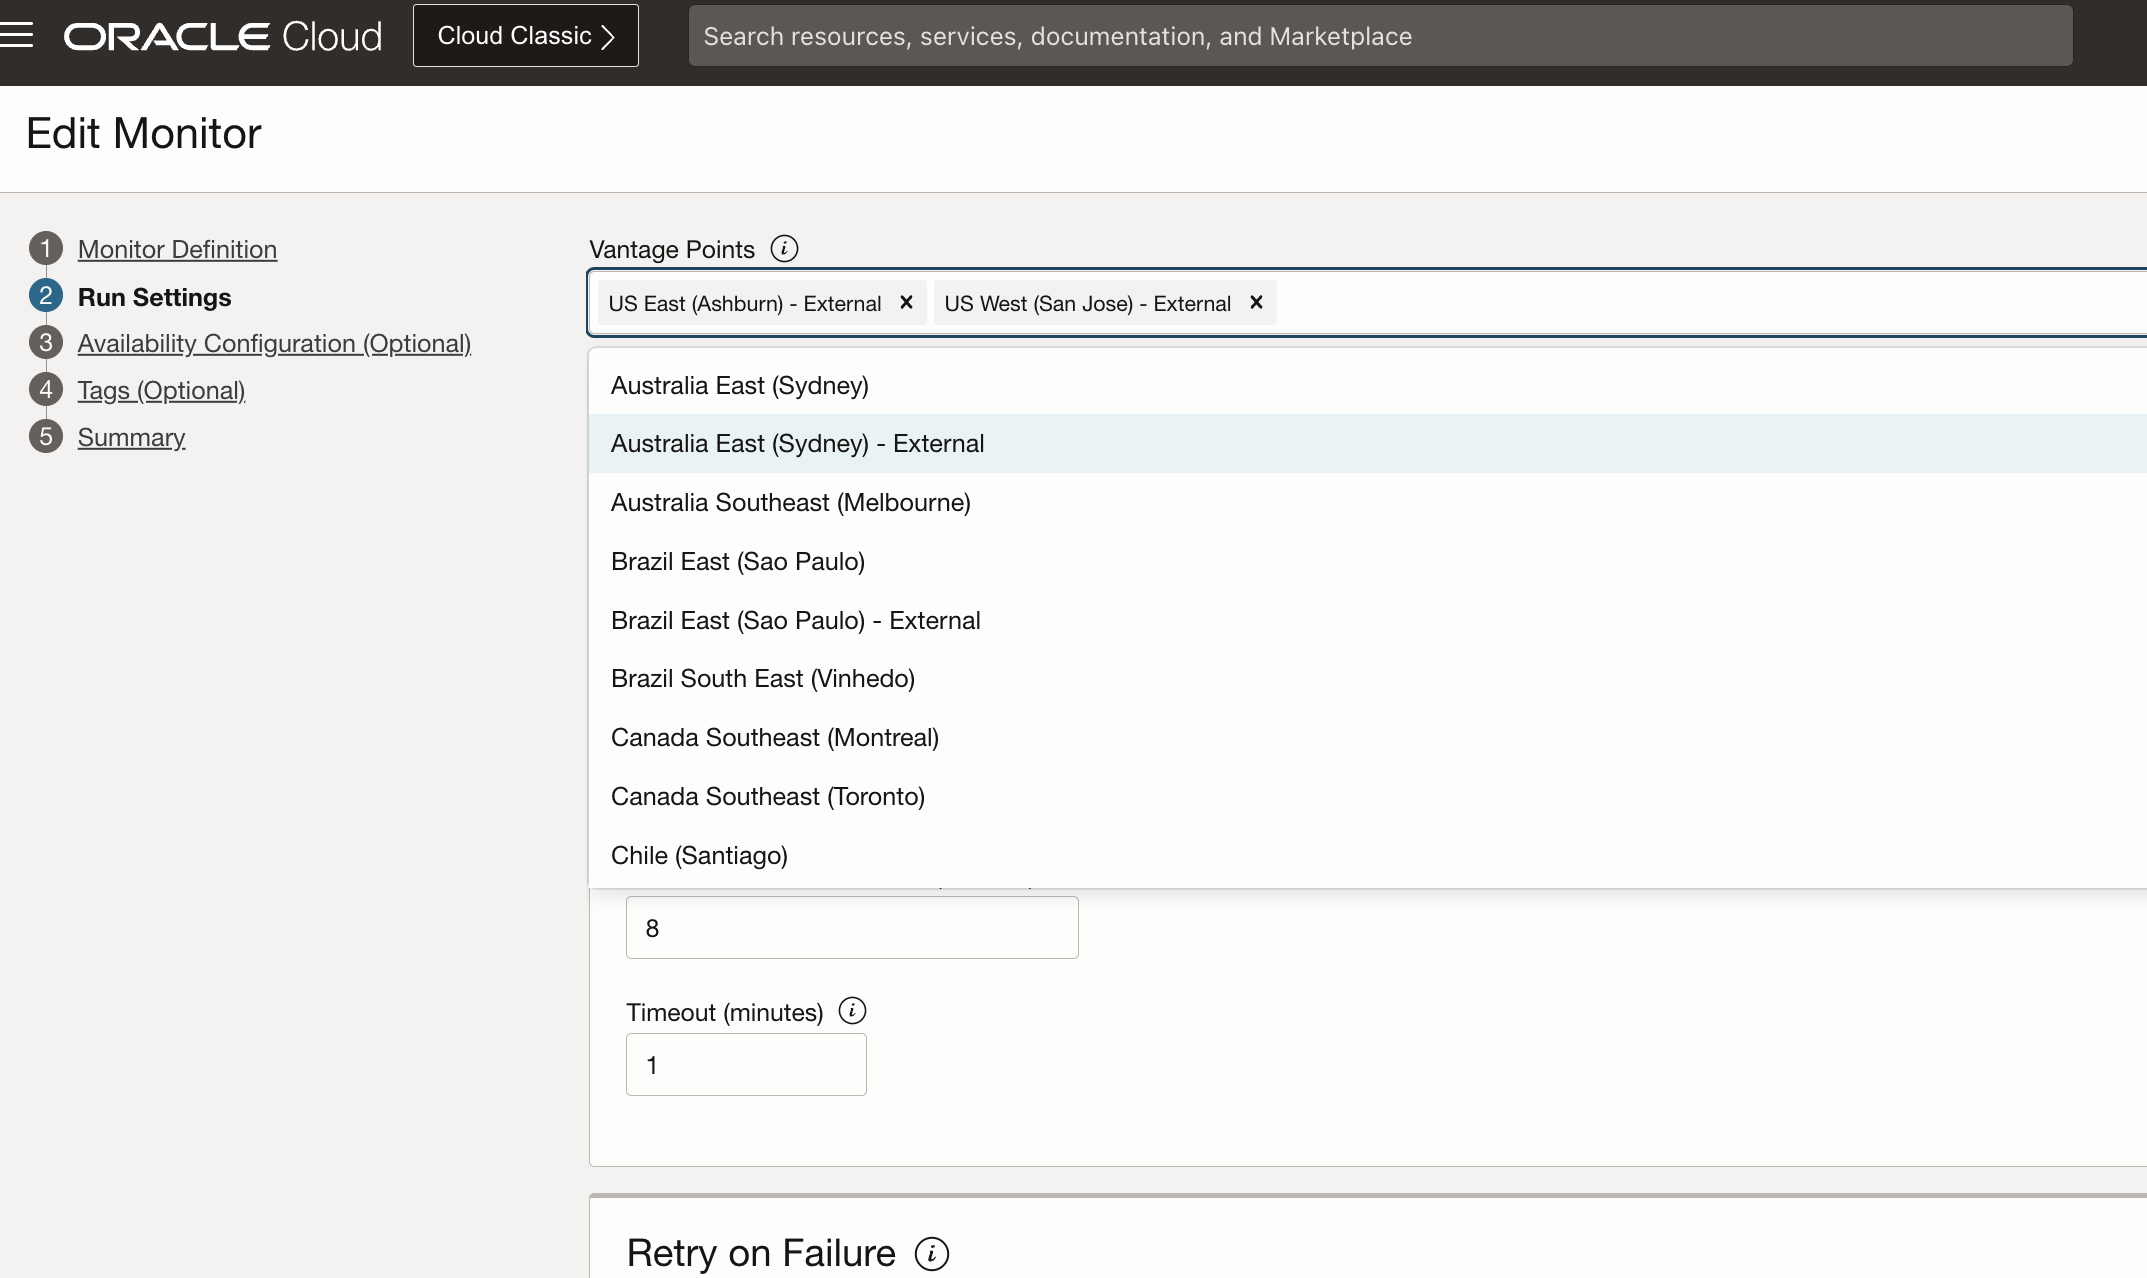Choose Brazil East (Sao Paulo) - External
Screen dimensions: 2147x1278
(x=795, y=620)
